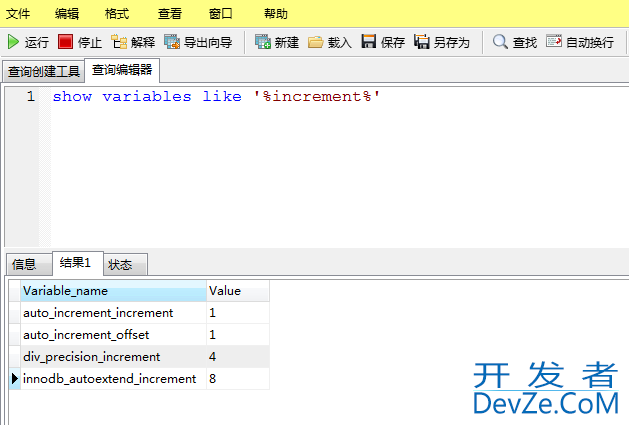Create new query with 新建 icon

pyautogui.click(x=263, y=42)
